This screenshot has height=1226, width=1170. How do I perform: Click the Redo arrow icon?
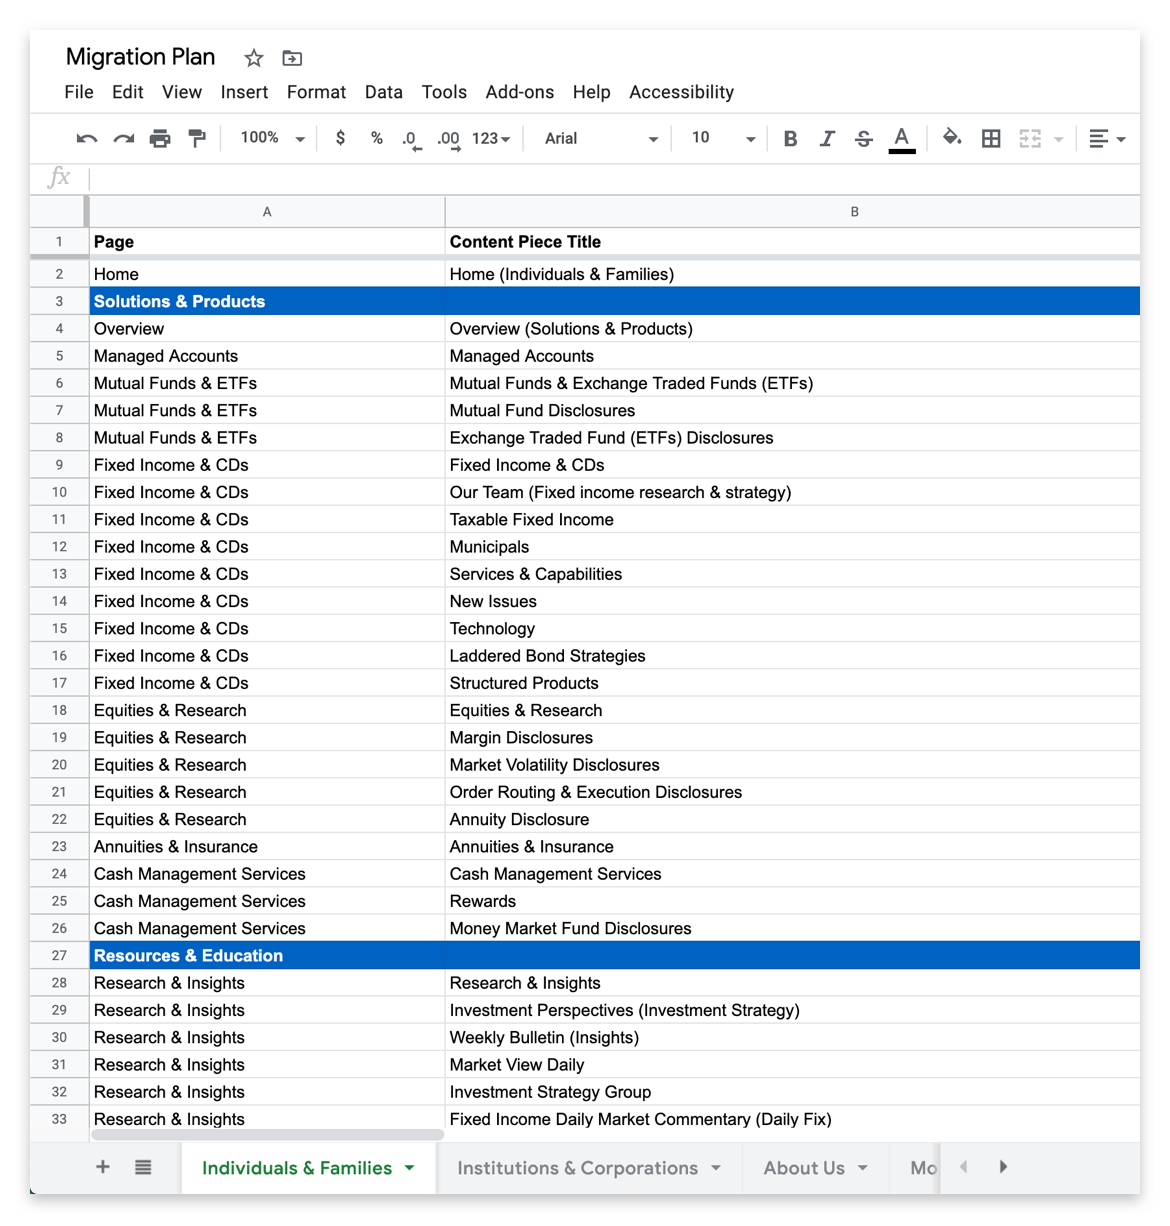click(x=124, y=139)
